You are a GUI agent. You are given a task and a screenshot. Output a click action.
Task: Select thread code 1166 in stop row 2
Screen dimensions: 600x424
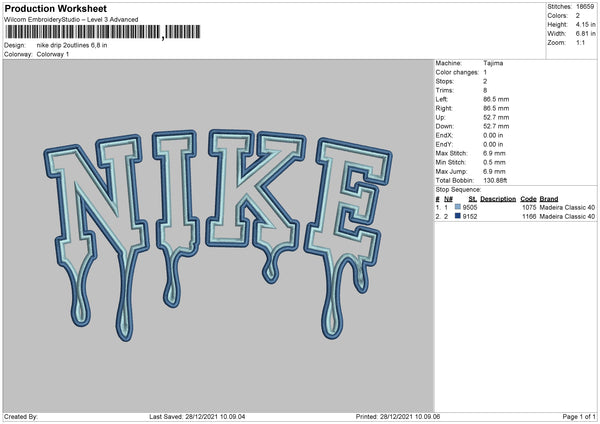pyautogui.click(x=529, y=217)
